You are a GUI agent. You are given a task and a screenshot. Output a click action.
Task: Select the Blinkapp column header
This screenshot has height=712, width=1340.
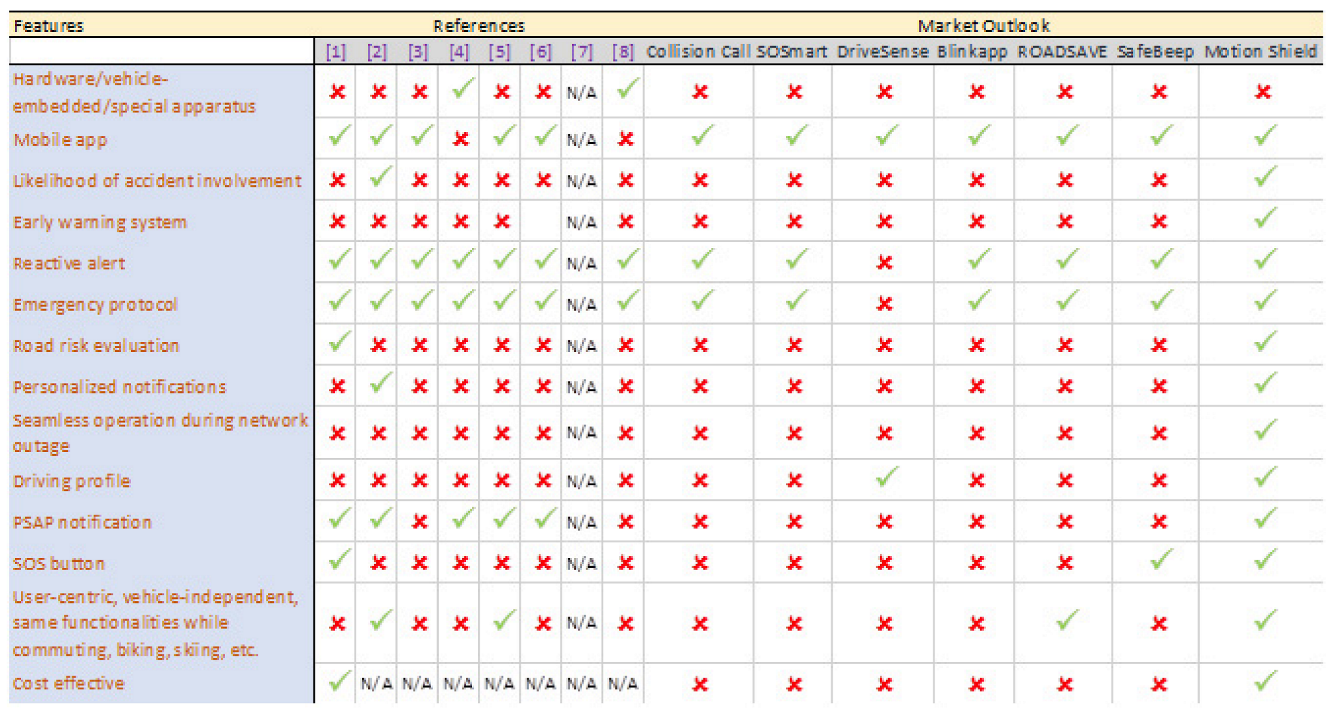[x=972, y=52]
